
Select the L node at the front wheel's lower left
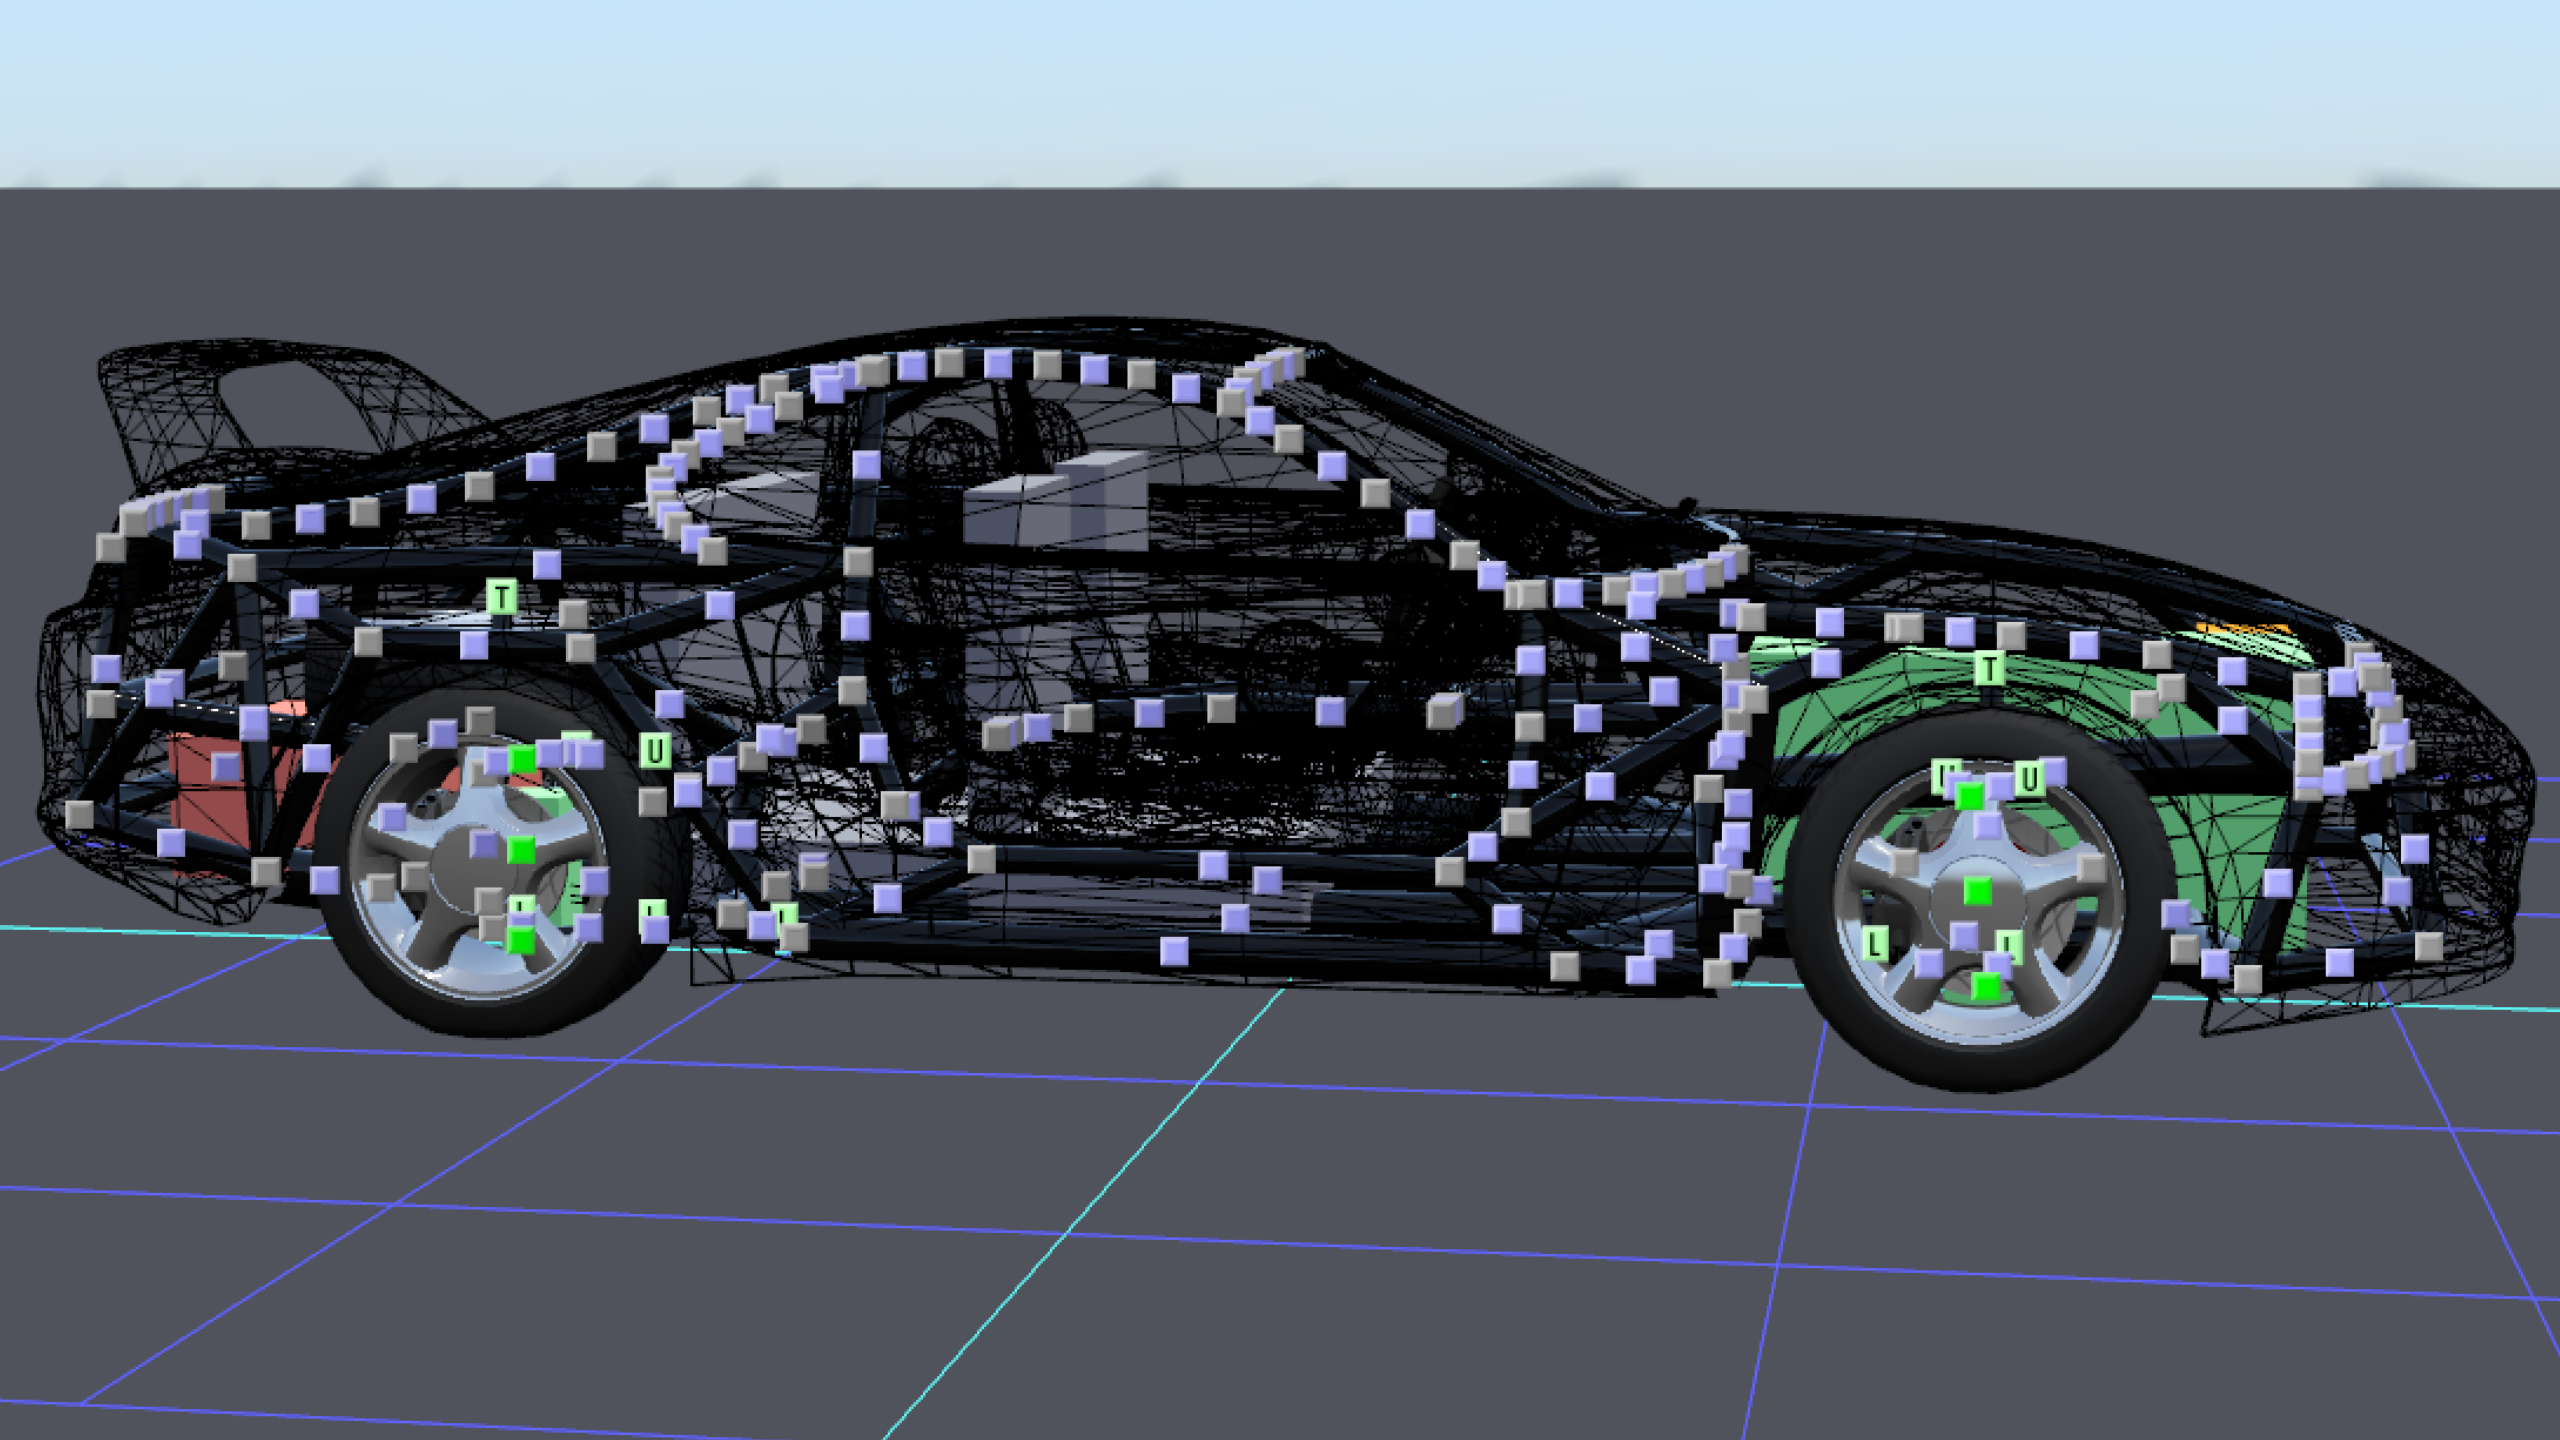1876,942
